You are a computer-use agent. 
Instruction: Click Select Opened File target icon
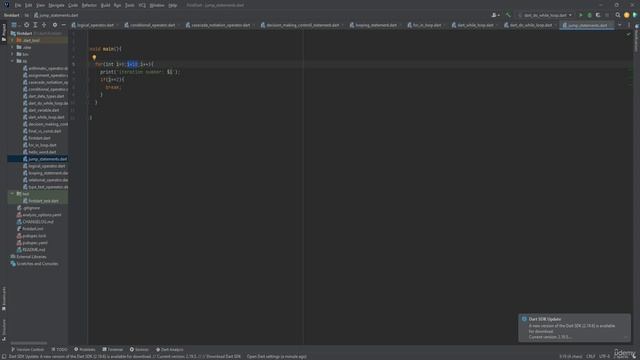27,25
